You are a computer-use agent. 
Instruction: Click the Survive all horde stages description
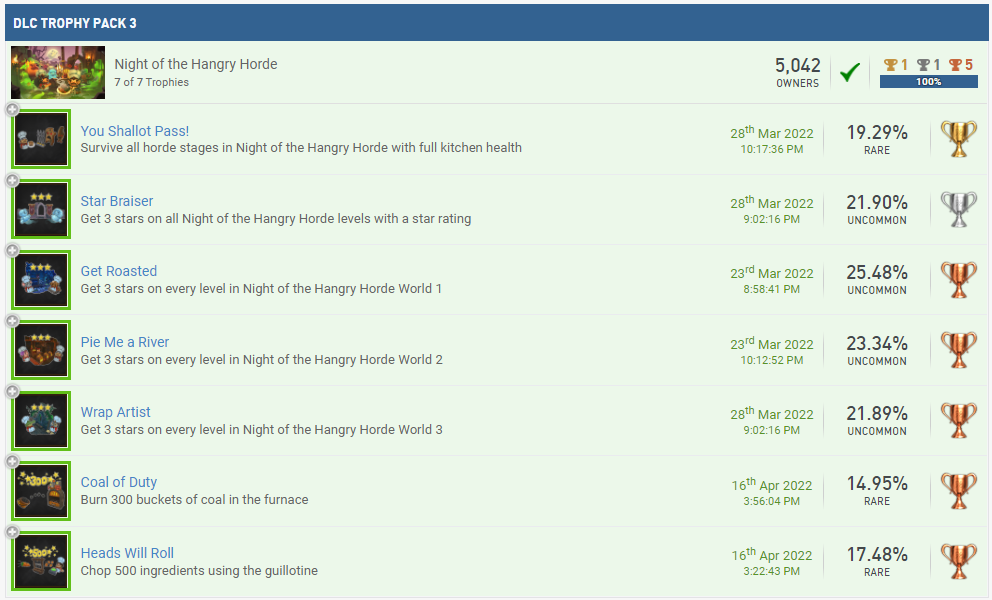pos(301,148)
